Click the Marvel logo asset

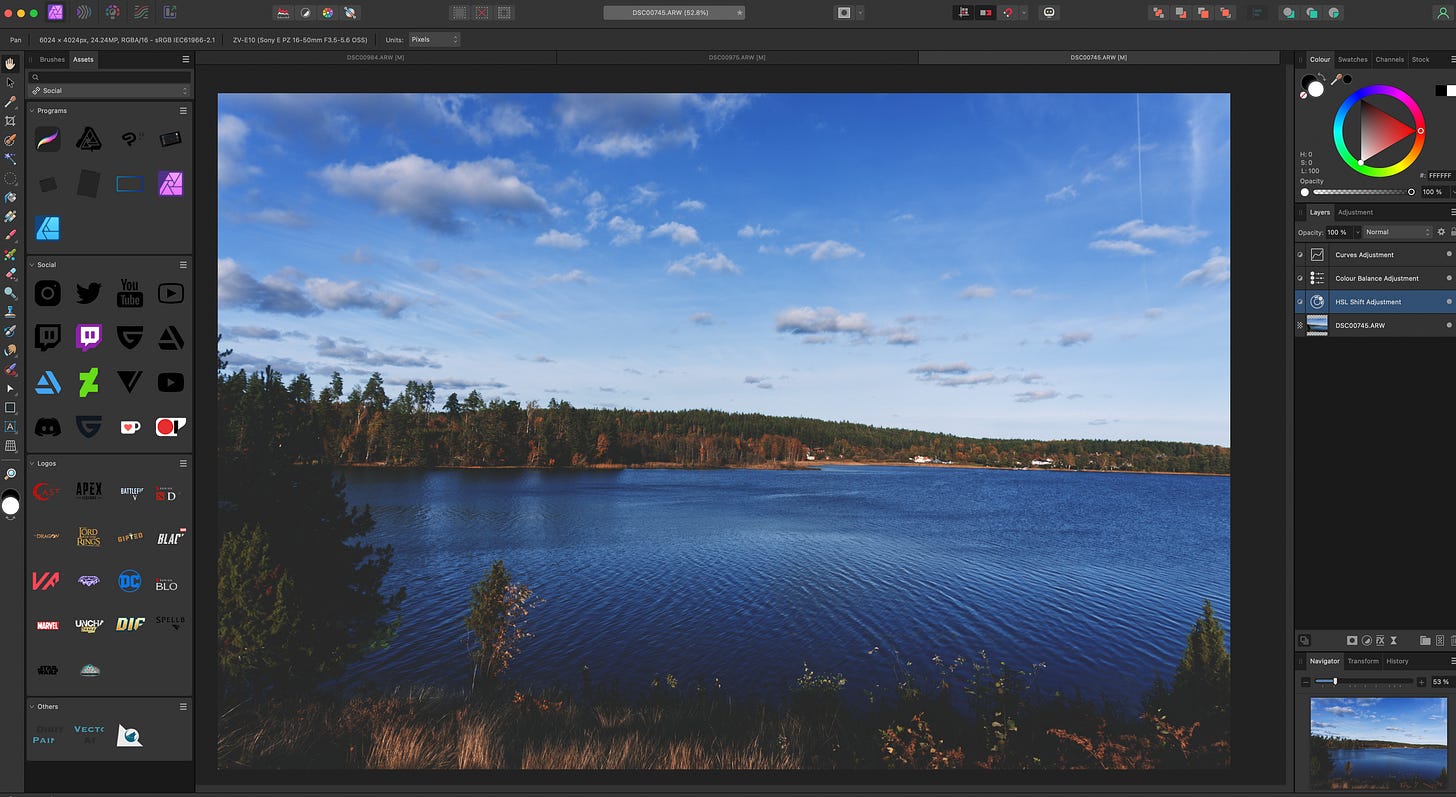(47, 625)
